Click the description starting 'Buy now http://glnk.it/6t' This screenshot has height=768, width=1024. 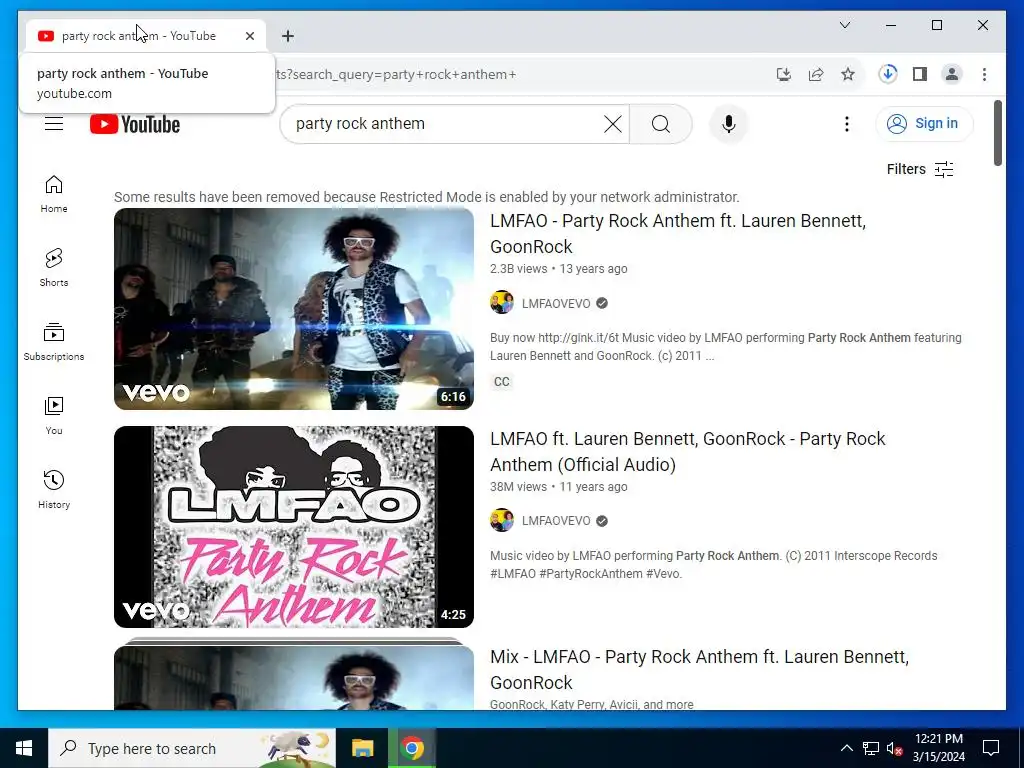pos(726,347)
